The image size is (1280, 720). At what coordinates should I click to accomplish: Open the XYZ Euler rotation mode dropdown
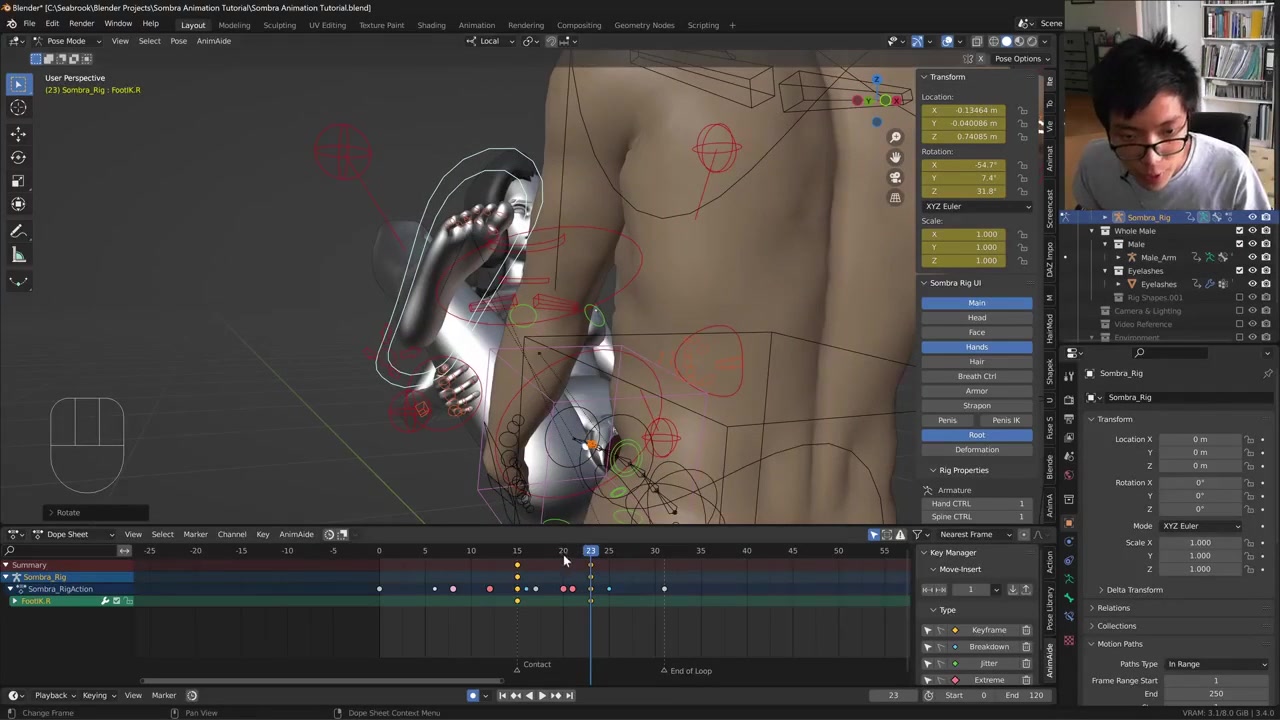coord(976,206)
